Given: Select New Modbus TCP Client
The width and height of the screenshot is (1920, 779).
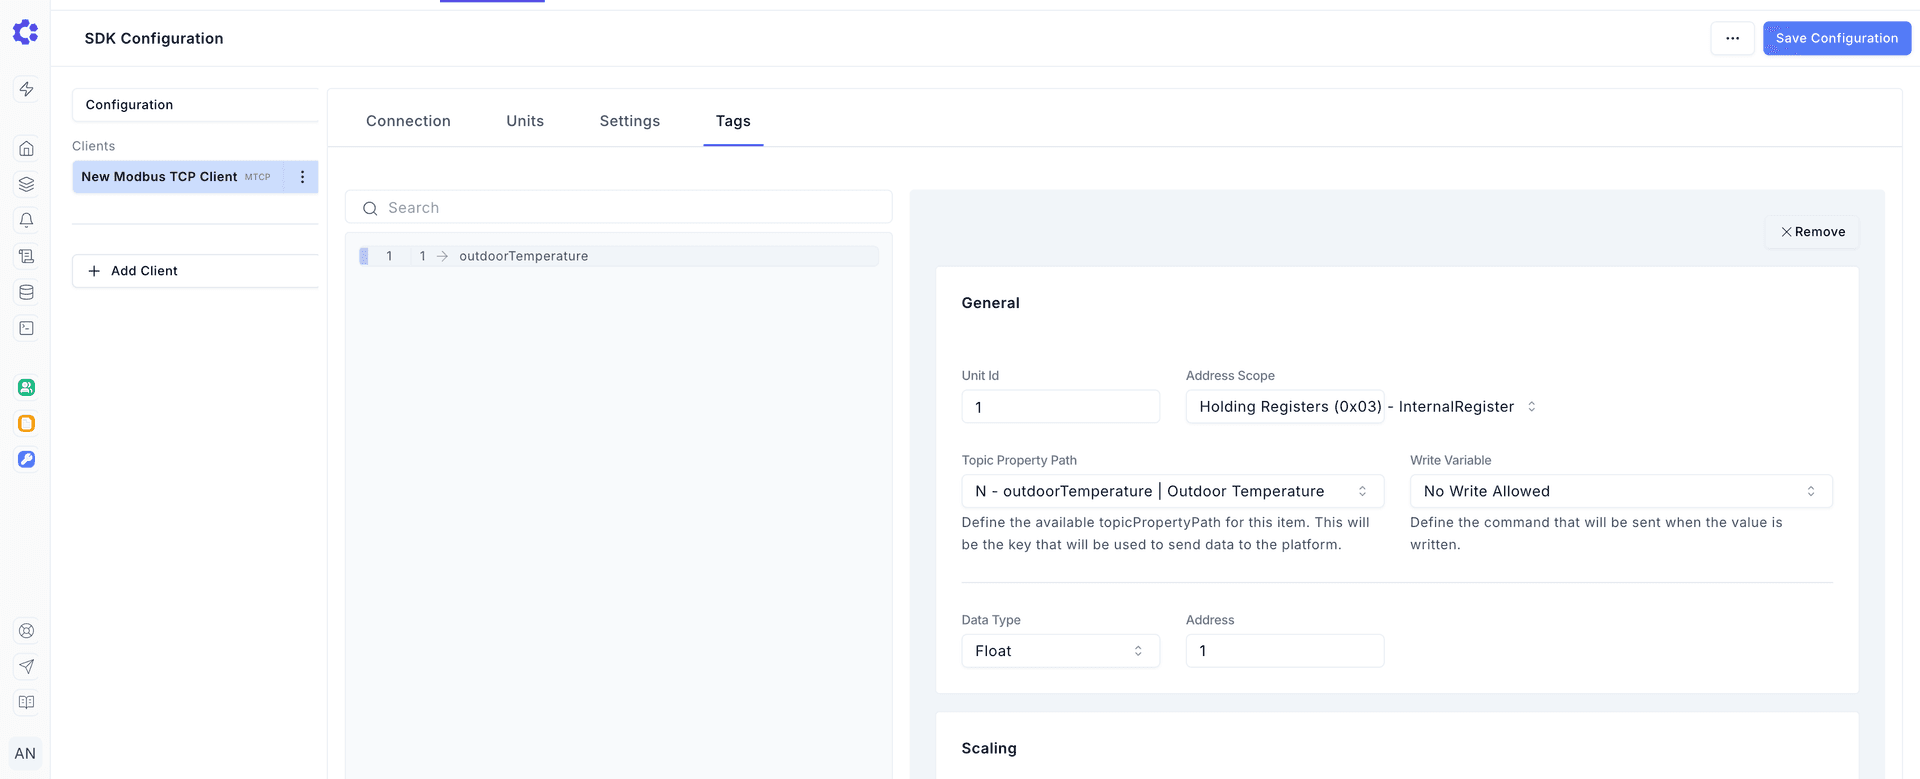Looking at the screenshot, I should [178, 177].
